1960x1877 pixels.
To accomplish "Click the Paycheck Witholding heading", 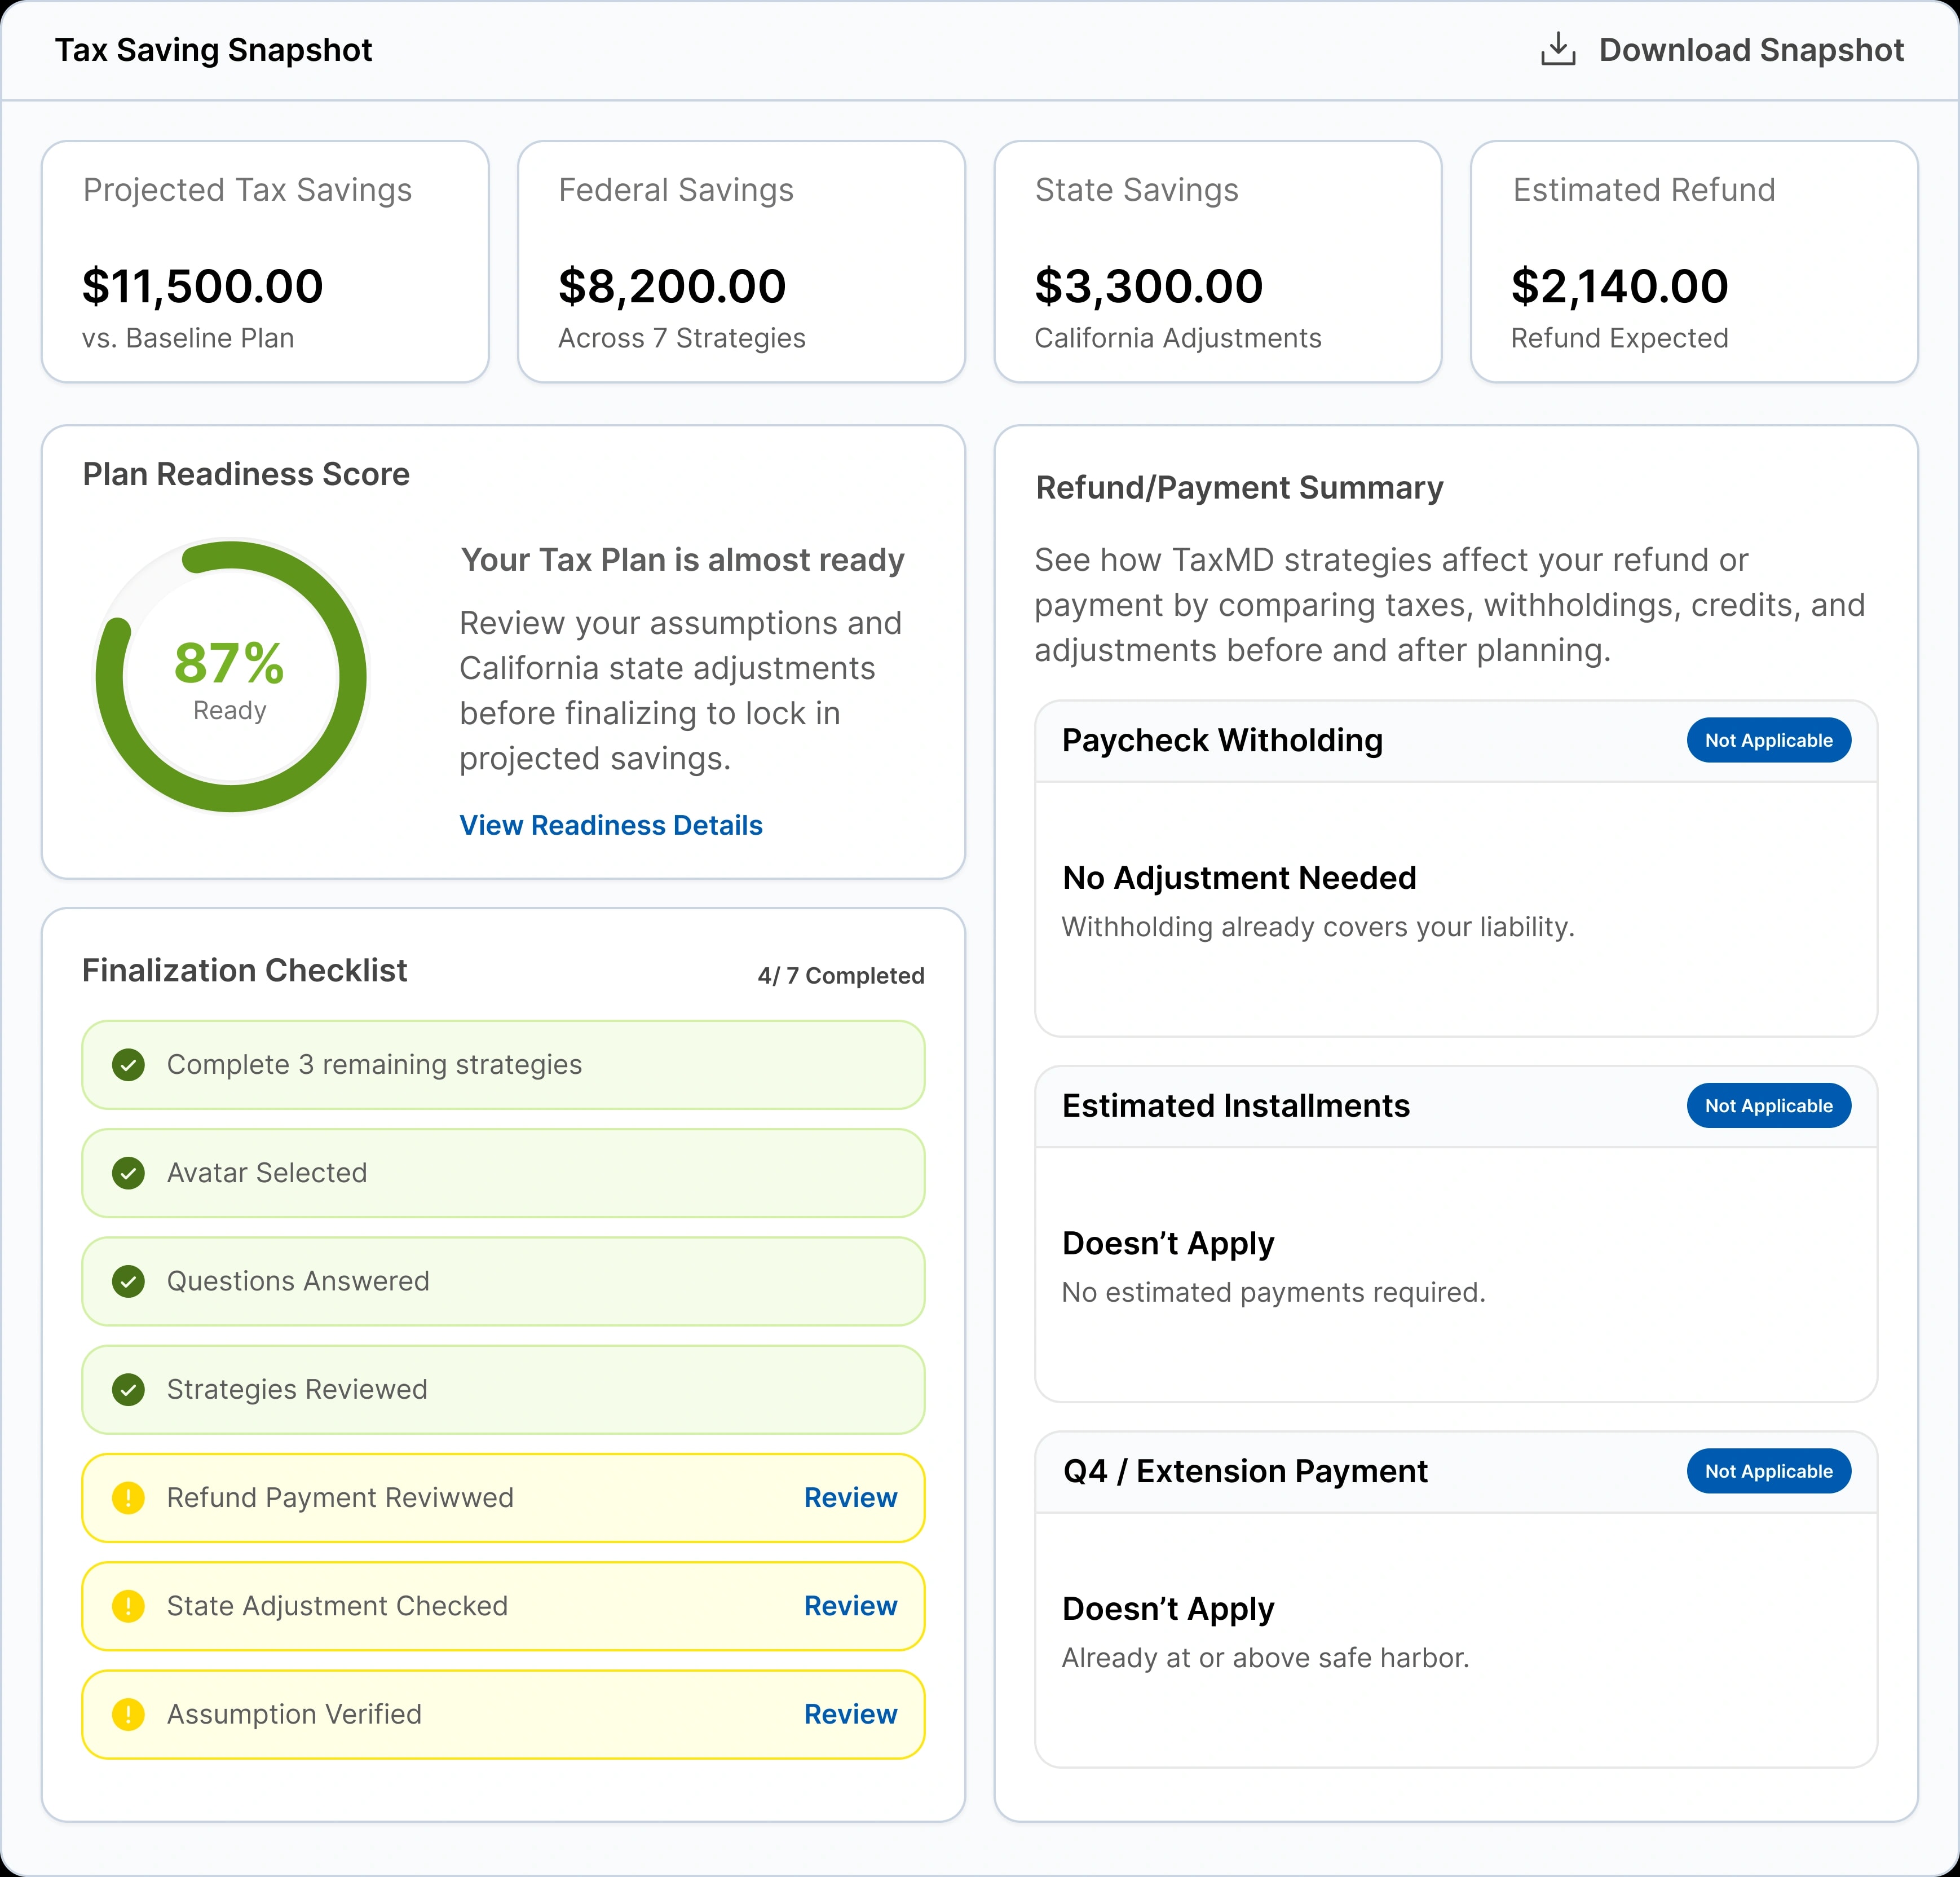I will (x=1222, y=740).
